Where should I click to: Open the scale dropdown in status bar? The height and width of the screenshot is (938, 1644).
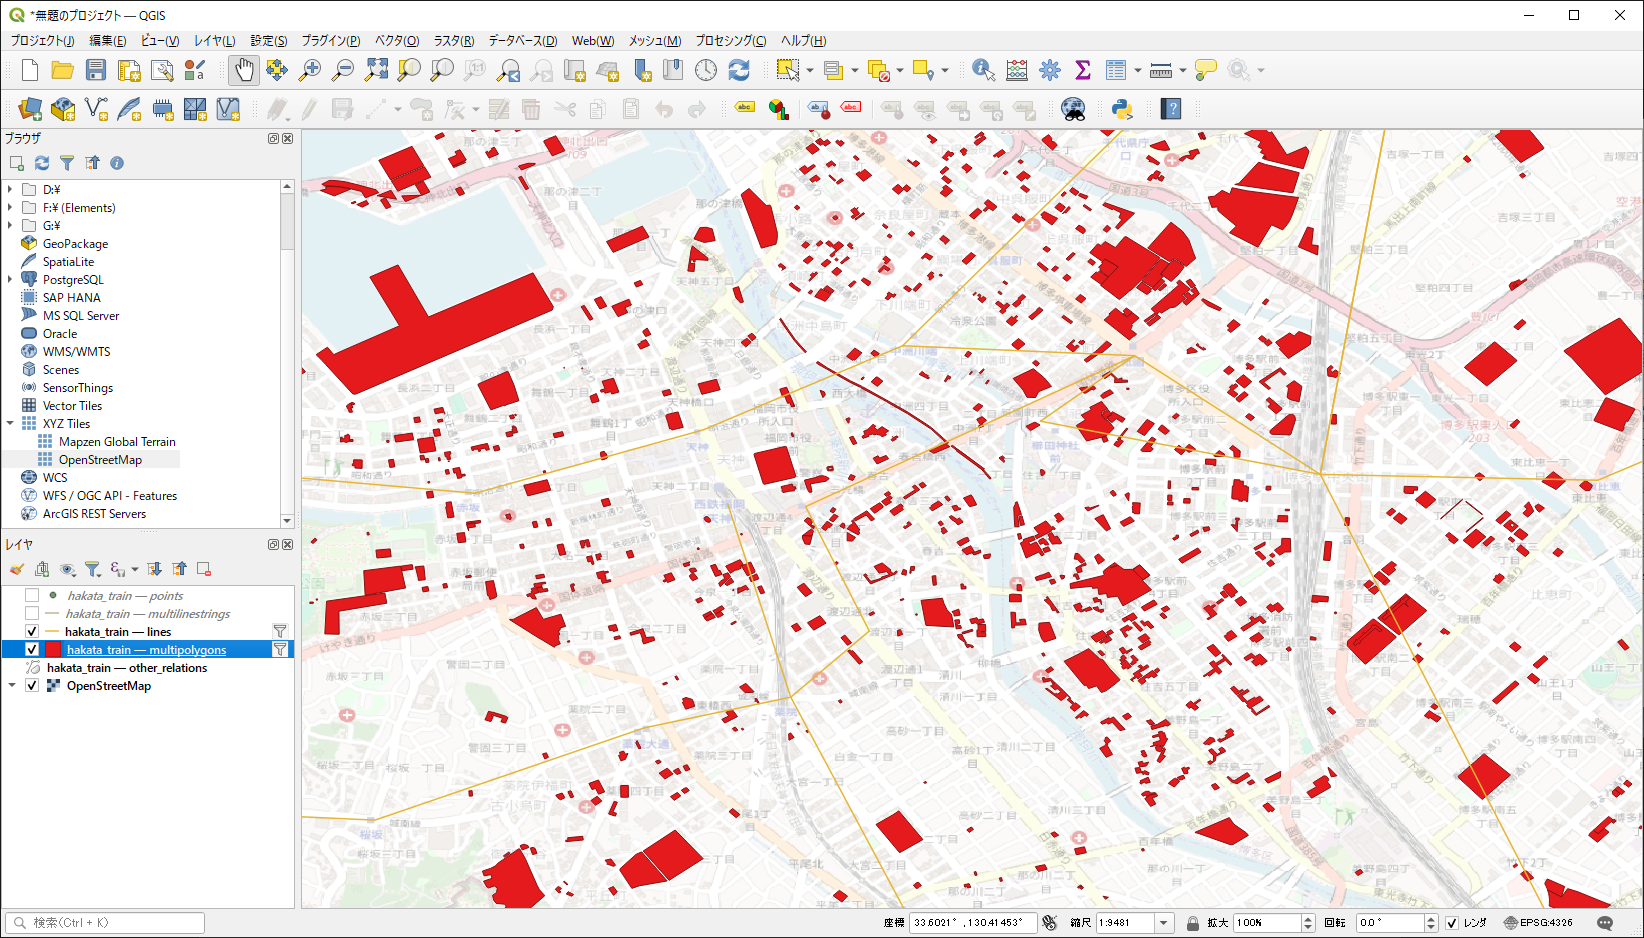(x=1163, y=923)
